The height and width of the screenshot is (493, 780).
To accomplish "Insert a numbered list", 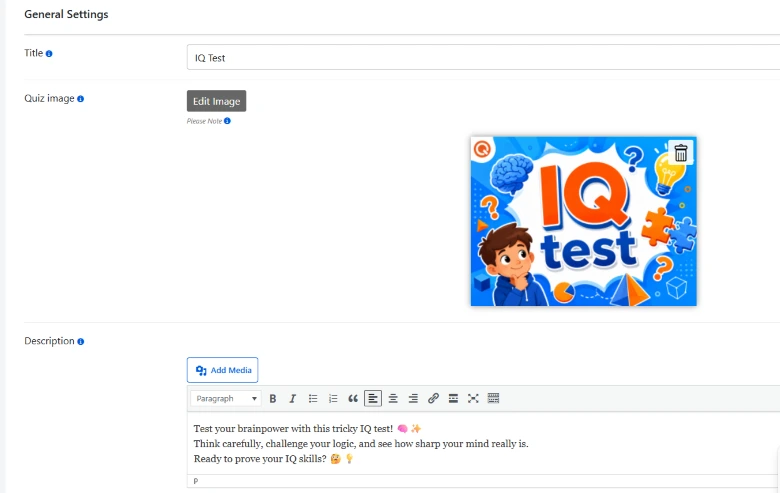I will click(333, 398).
